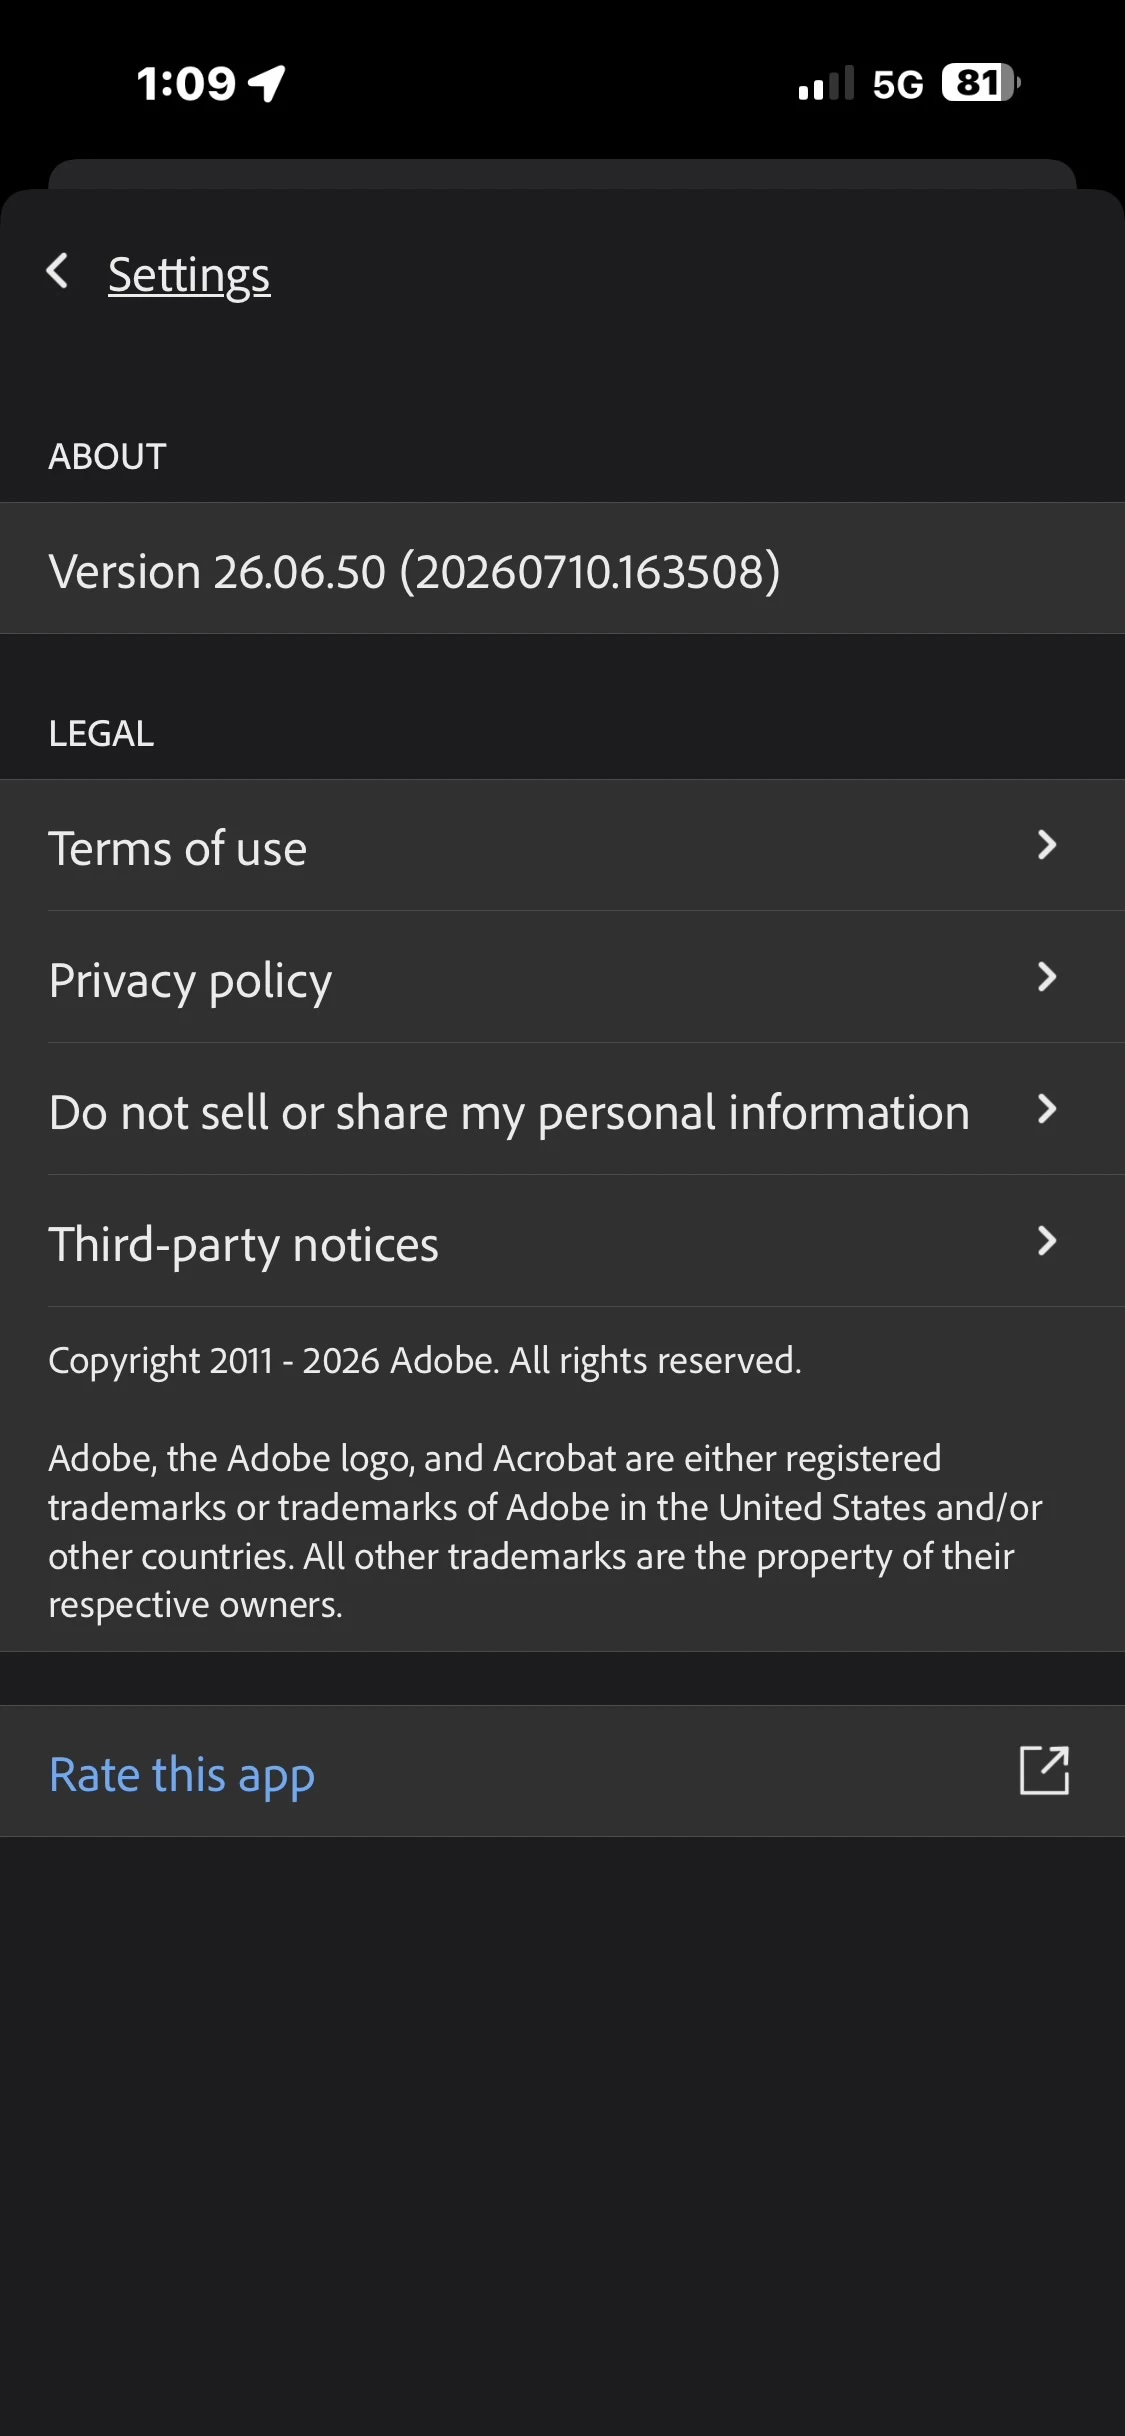The width and height of the screenshot is (1125, 2436).
Task: Tap the 5G network indicator
Action: (x=898, y=85)
